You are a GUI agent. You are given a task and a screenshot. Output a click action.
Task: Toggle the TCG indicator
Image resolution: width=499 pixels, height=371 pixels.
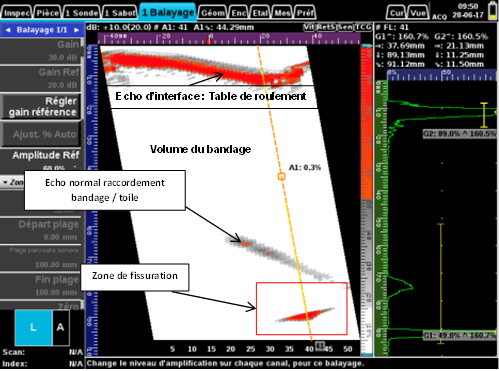(363, 27)
